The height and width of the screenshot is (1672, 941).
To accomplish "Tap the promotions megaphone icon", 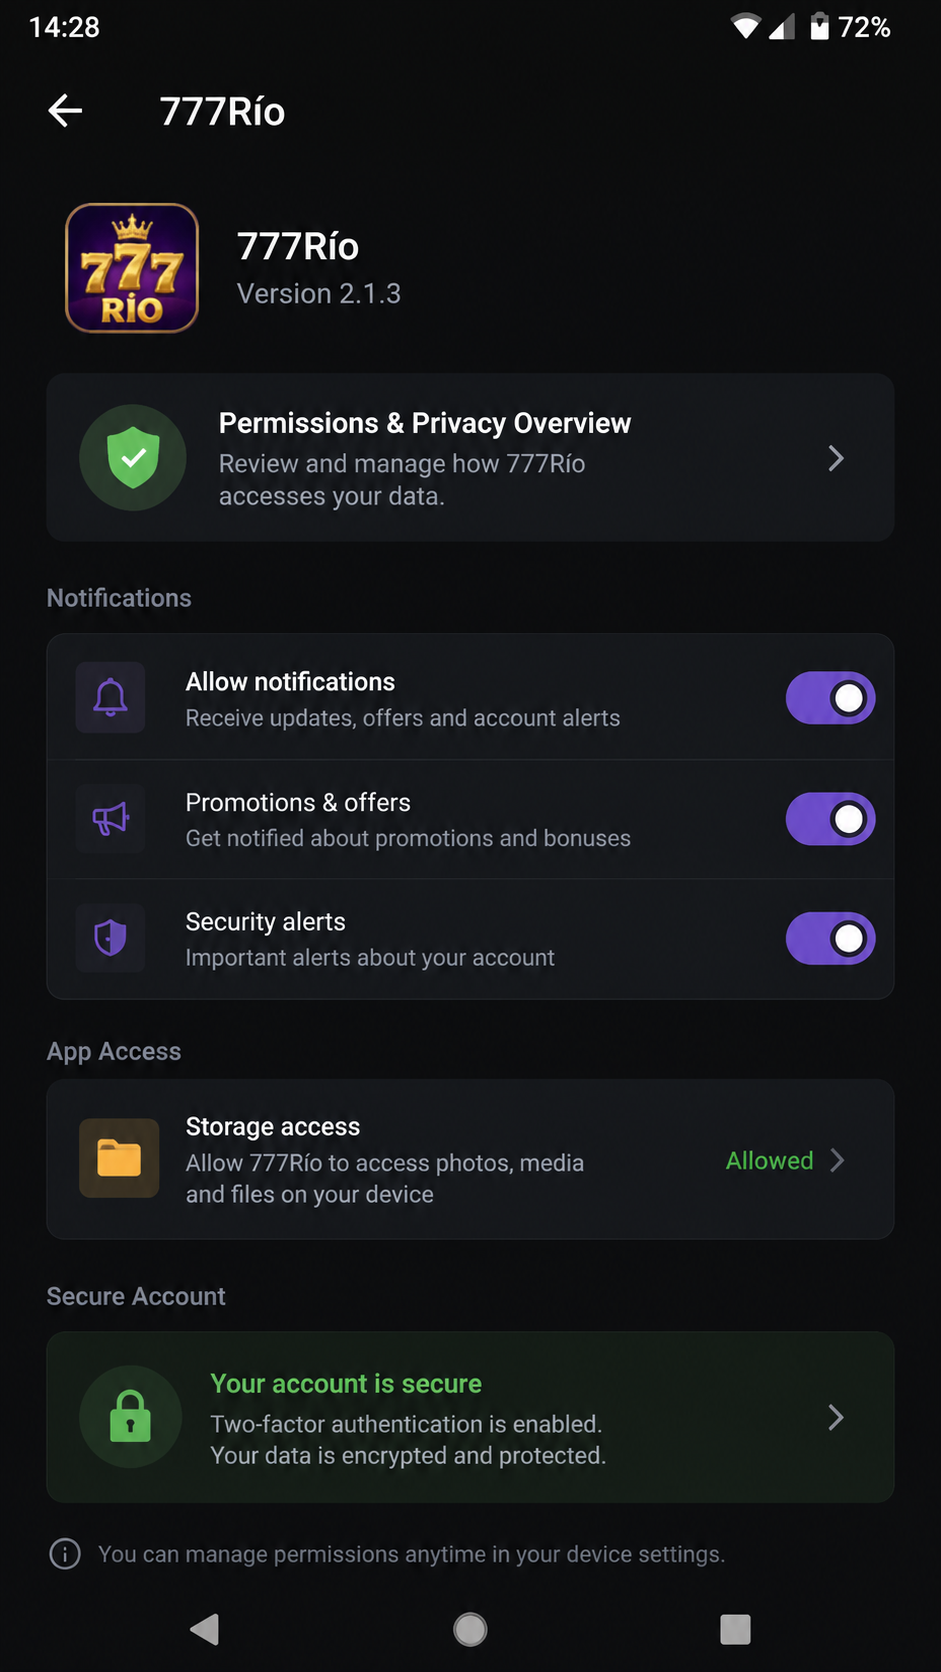I will [x=110, y=819].
